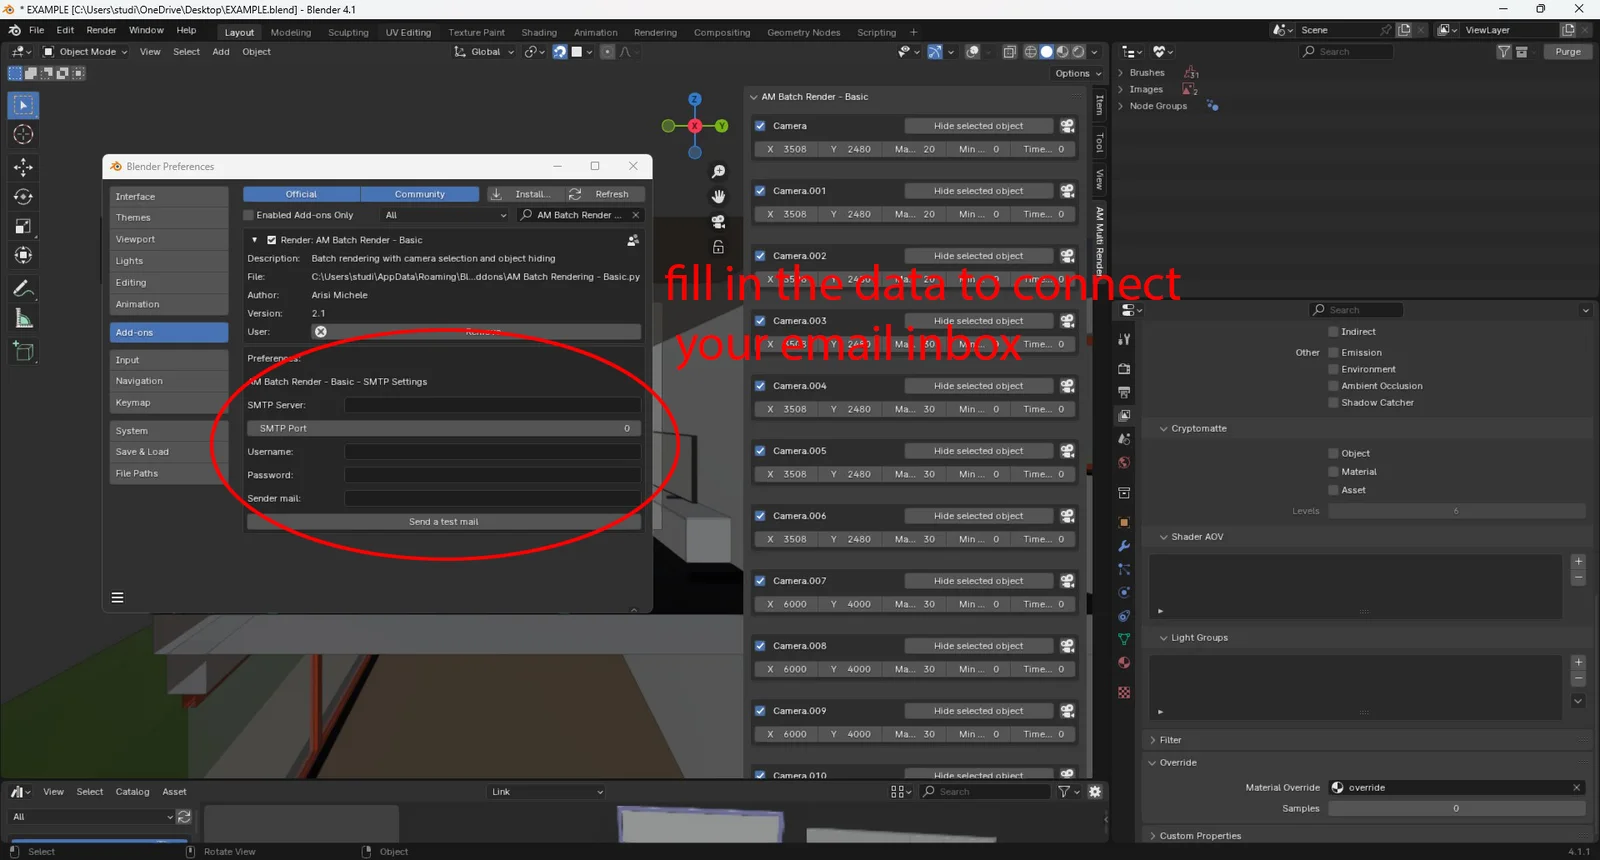
Task: Uncheck the Camera render checkbox
Action: [x=760, y=126]
